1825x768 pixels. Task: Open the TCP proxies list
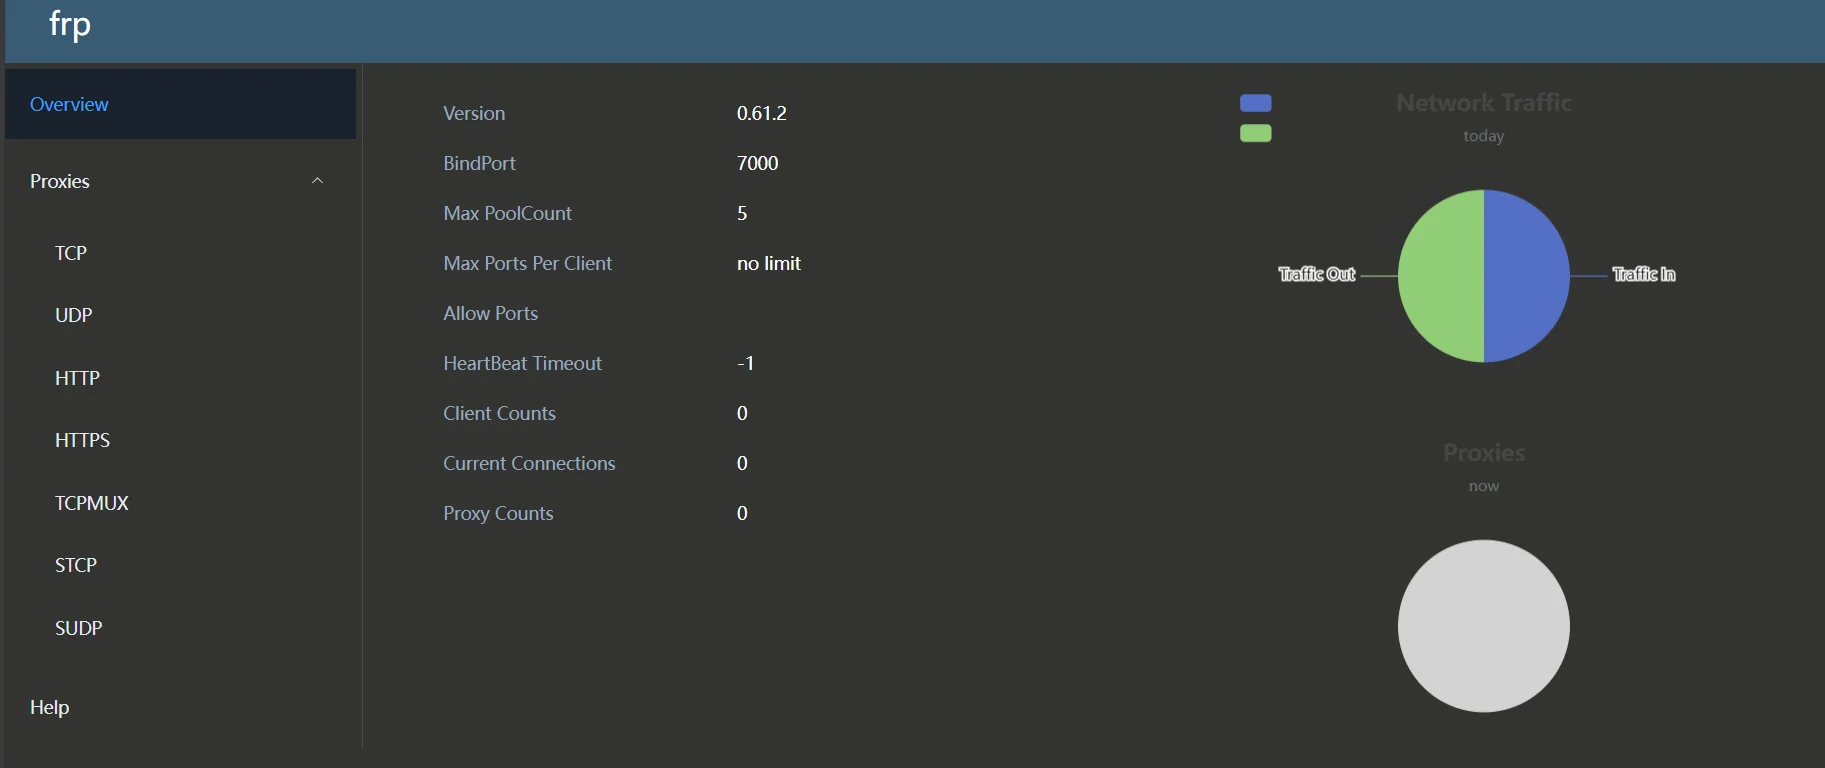point(71,253)
